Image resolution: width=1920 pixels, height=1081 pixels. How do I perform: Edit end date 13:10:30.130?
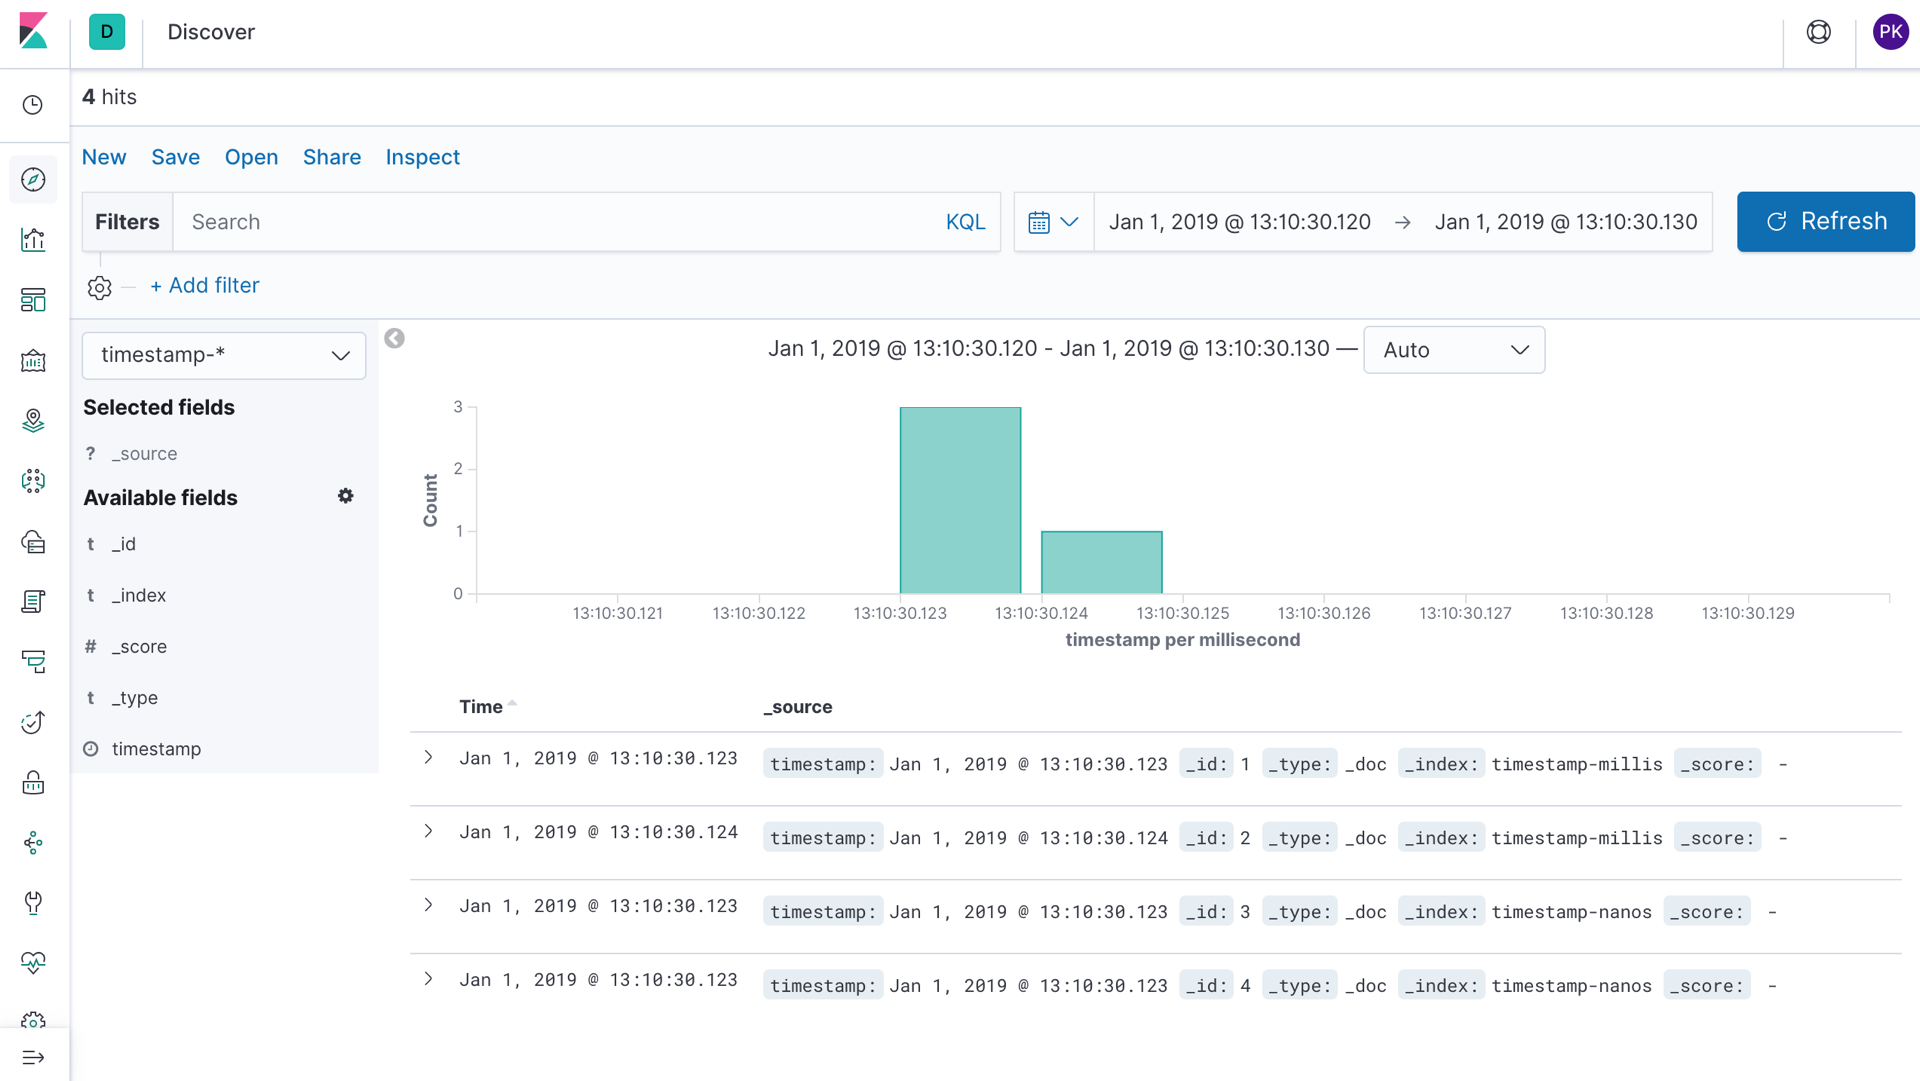(x=1566, y=222)
